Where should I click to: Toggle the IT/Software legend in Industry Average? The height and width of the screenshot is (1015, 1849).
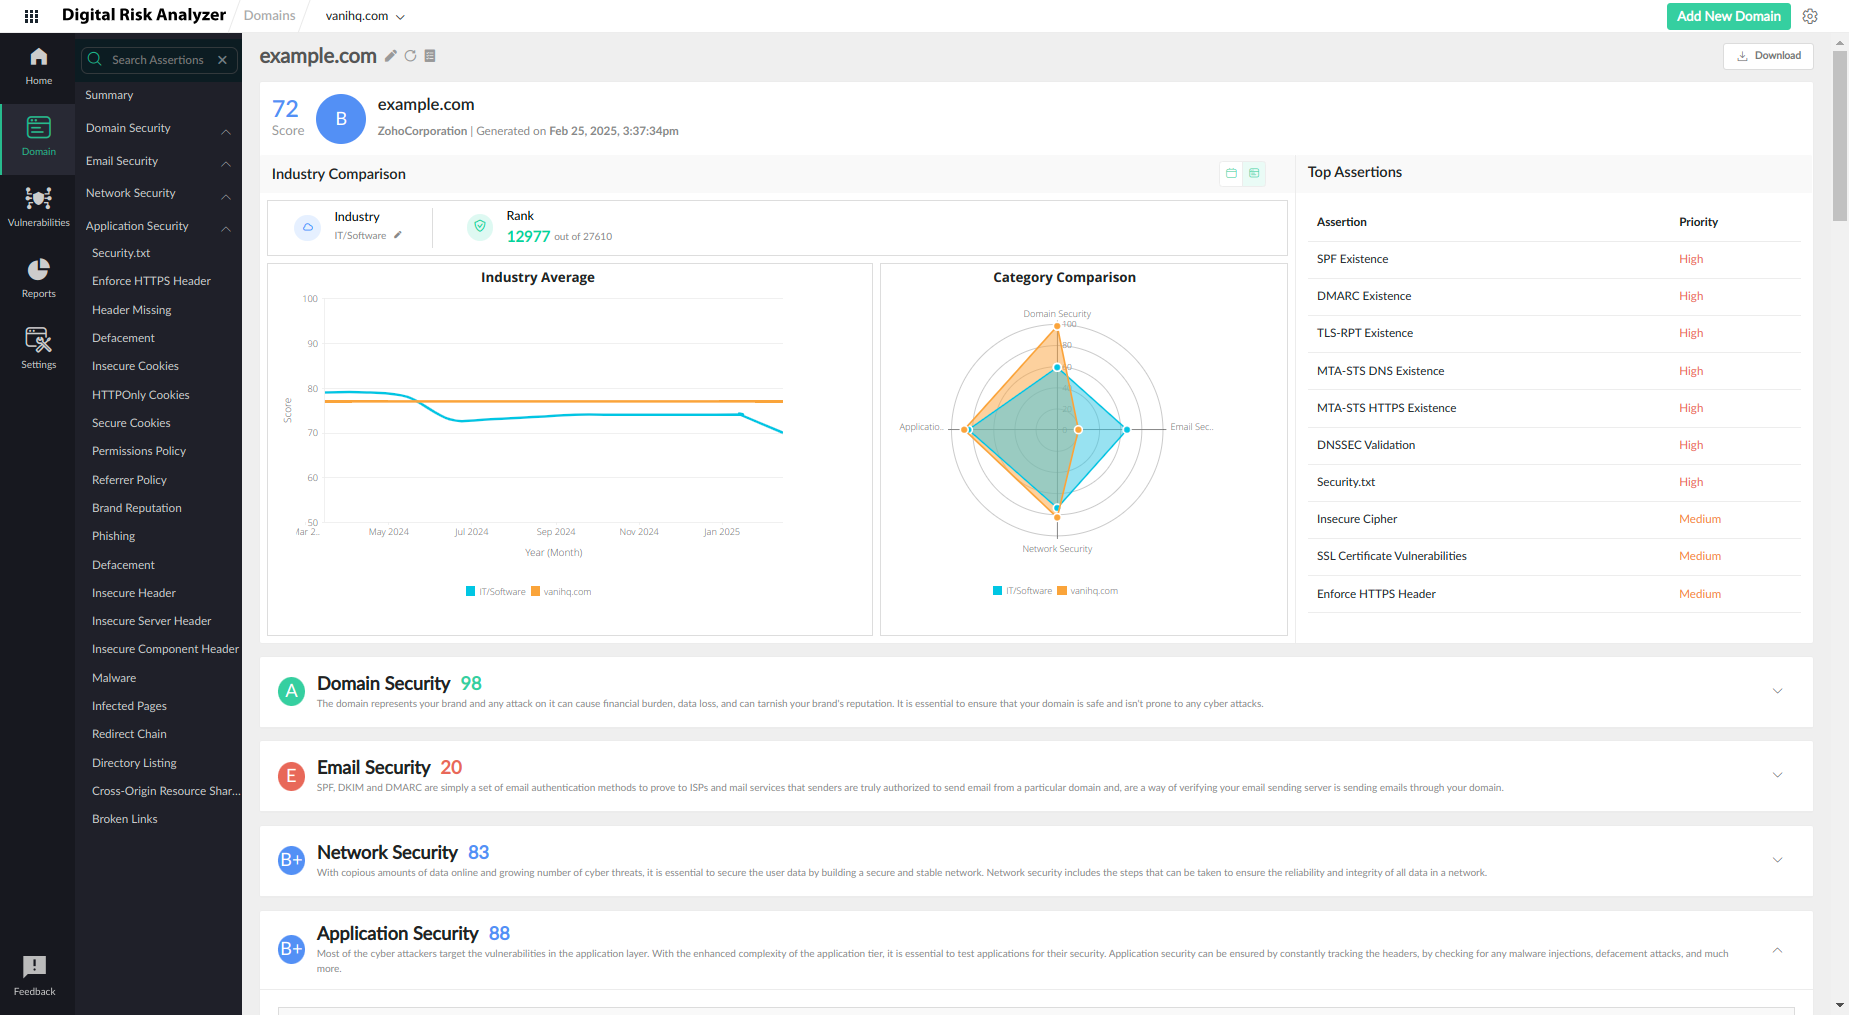[496, 592]
